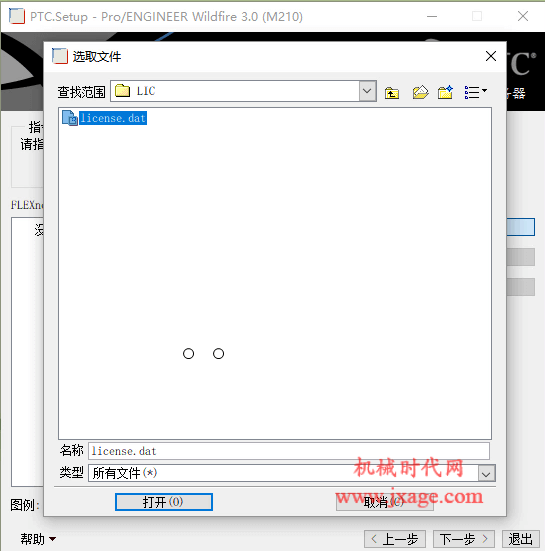Click the 下一步 next button in PTC.Setup
This screenshot has width=545, height=551.
[464, 539]
